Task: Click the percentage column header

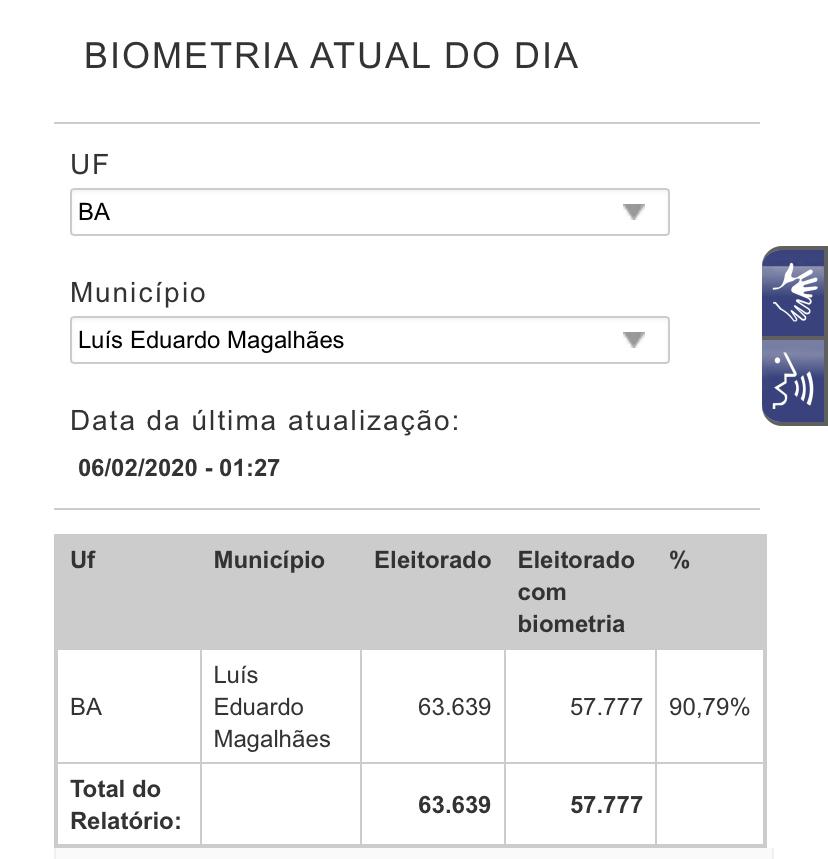Action: coord(680,560)
